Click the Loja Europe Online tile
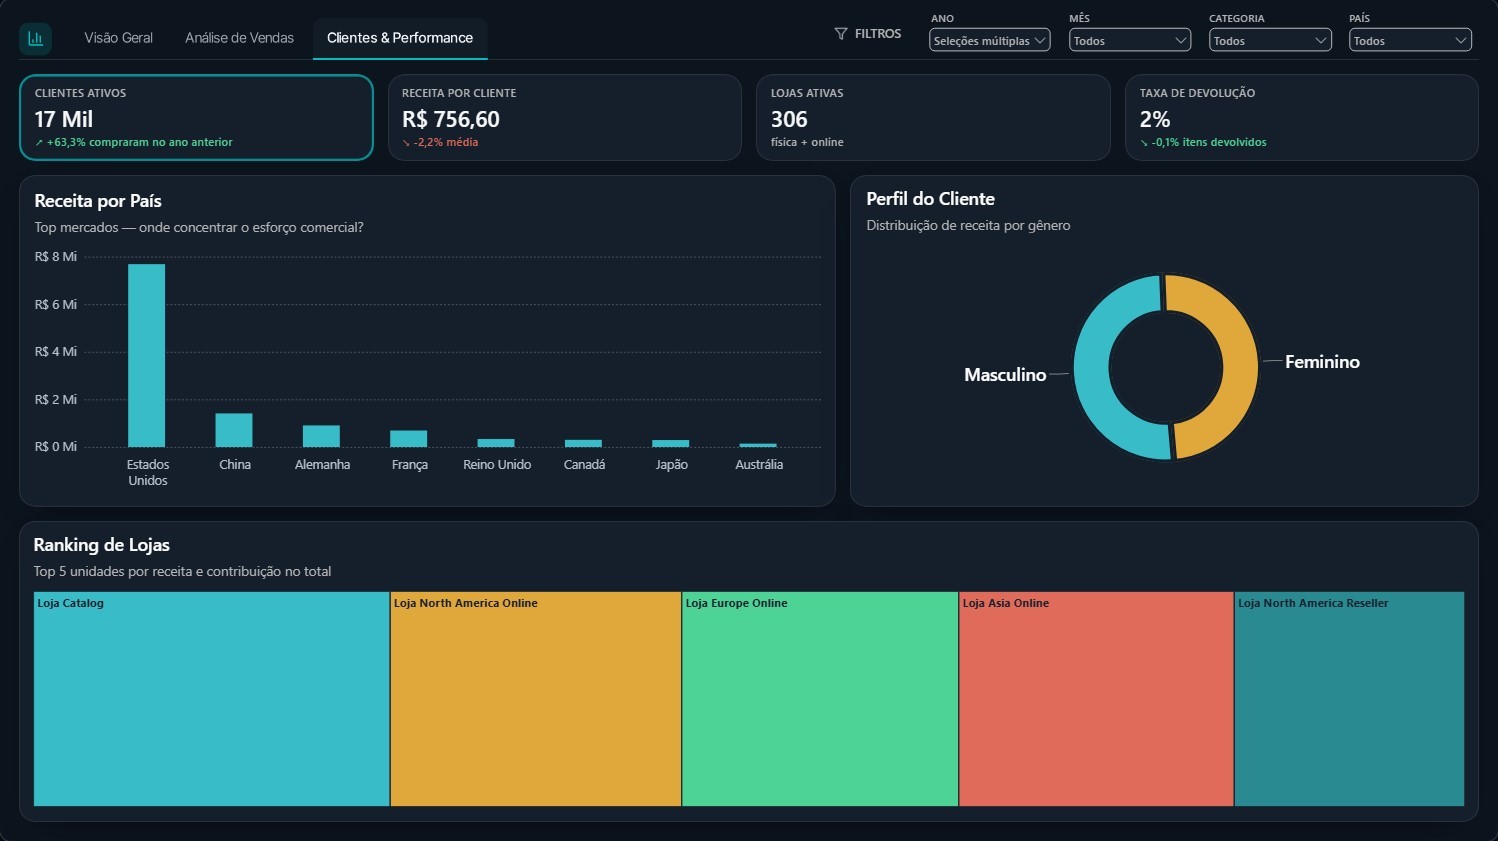Image resolution: width=1498 pixels, height=841 pixels. click(x=820, y=699)
